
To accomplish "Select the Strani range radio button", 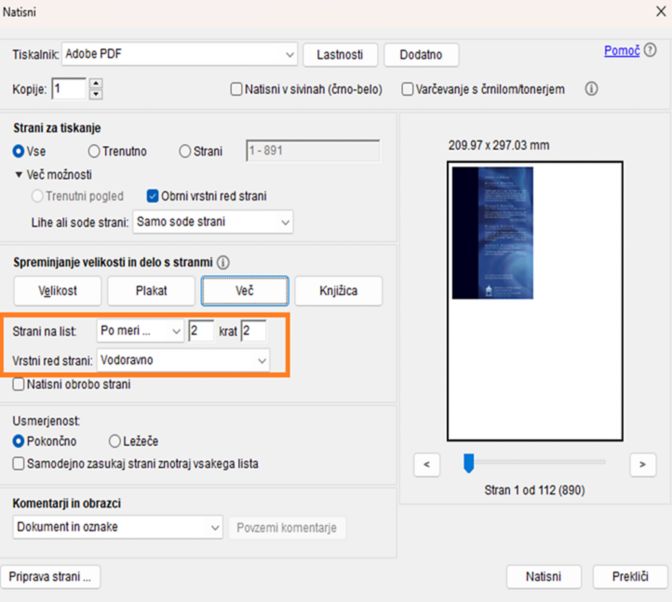I will pyautogui.click(x=185, y=151).
